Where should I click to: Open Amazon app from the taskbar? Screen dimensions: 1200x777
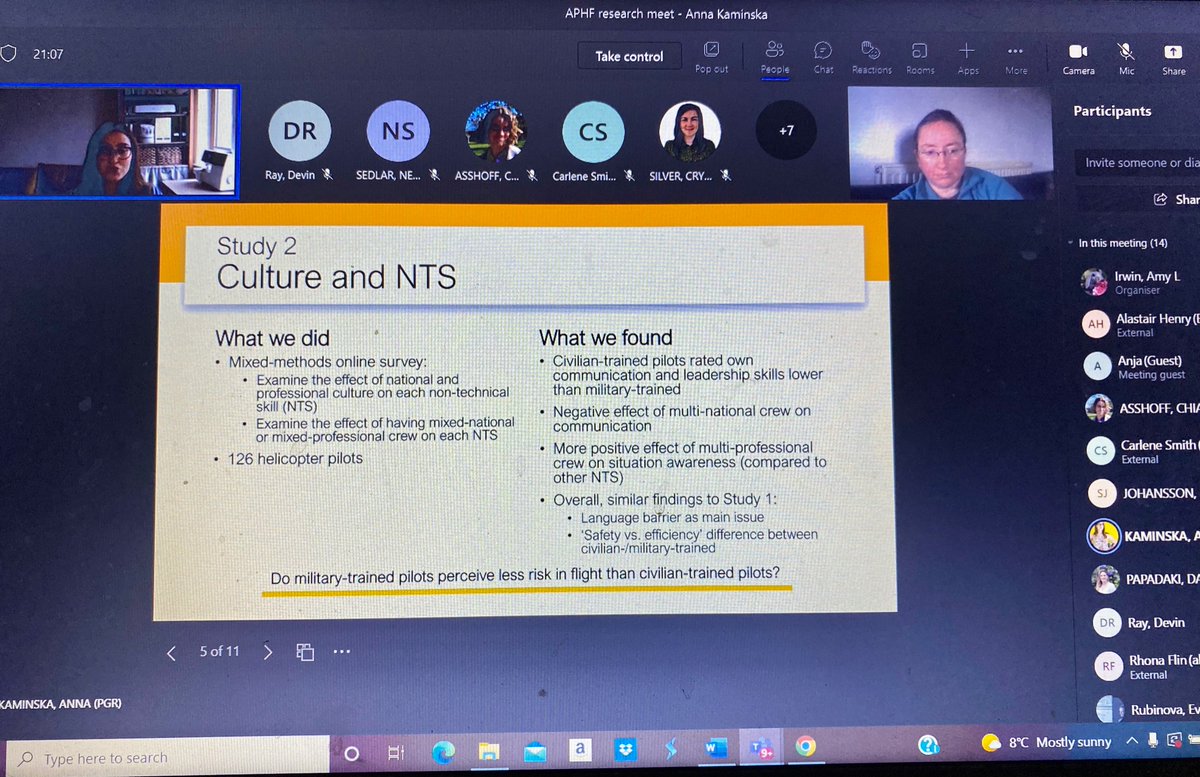coord(579,748)
